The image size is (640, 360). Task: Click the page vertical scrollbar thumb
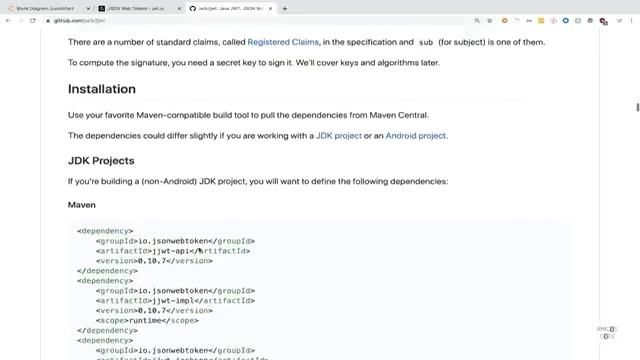click(638, 107)
